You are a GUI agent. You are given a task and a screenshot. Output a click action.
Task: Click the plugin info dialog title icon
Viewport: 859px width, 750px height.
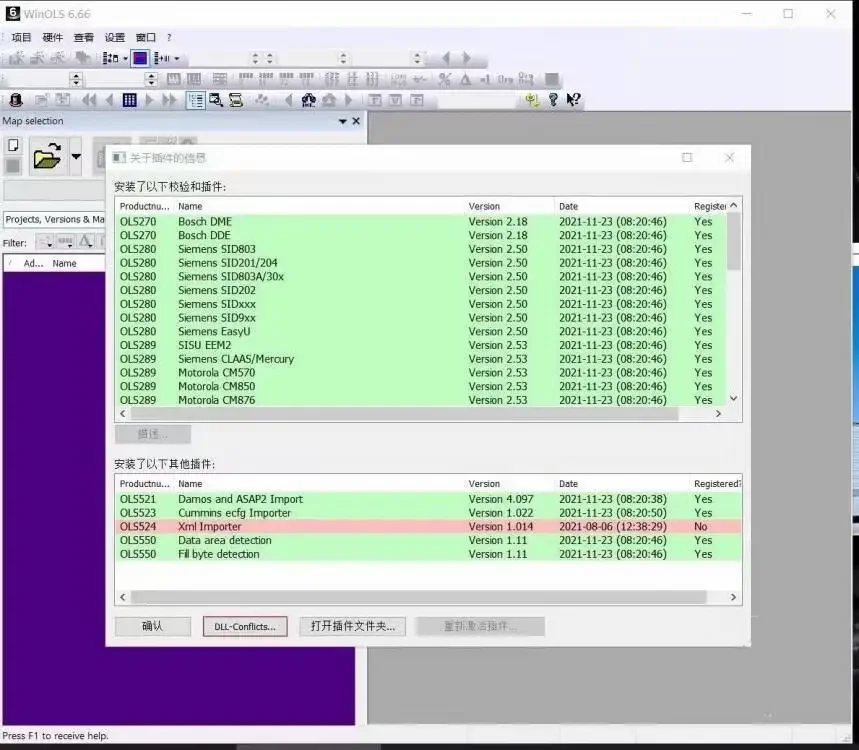click(119, 158)
